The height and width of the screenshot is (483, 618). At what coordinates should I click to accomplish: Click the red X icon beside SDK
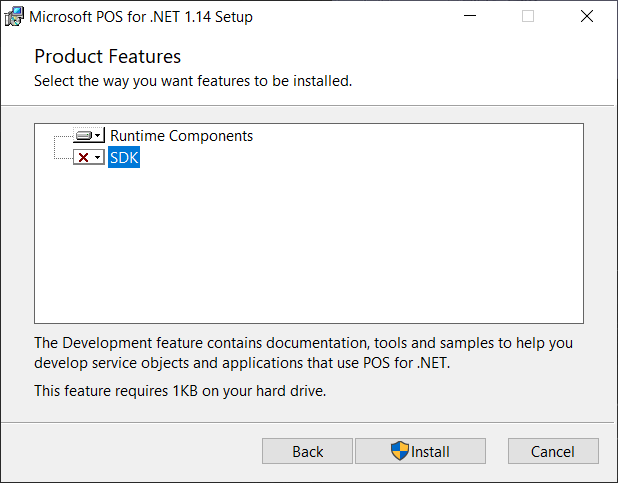coord(84,158)
